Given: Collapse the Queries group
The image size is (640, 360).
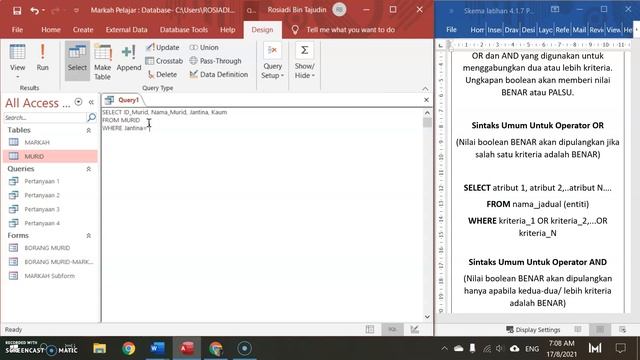Looking at the screenshot, I should 89,169.
